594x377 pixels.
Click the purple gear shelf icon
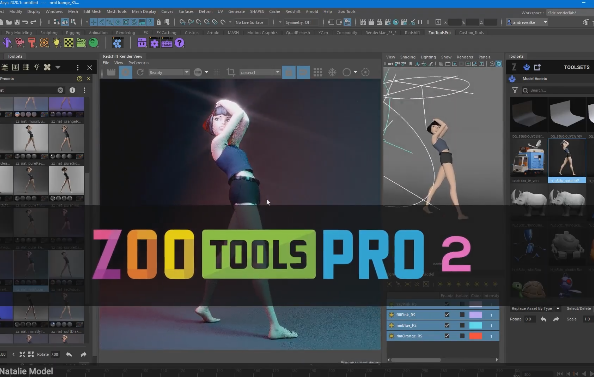(x=154, y=43)
